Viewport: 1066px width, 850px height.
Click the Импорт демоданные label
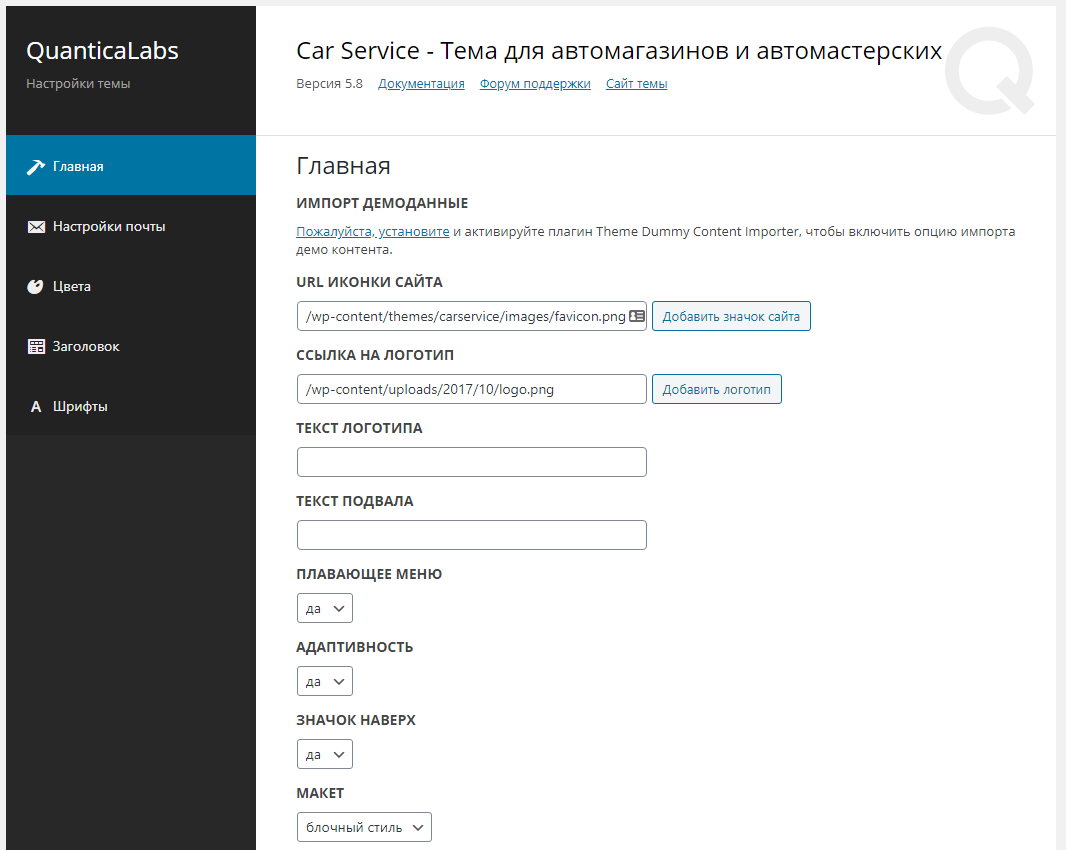coord(382,203)
